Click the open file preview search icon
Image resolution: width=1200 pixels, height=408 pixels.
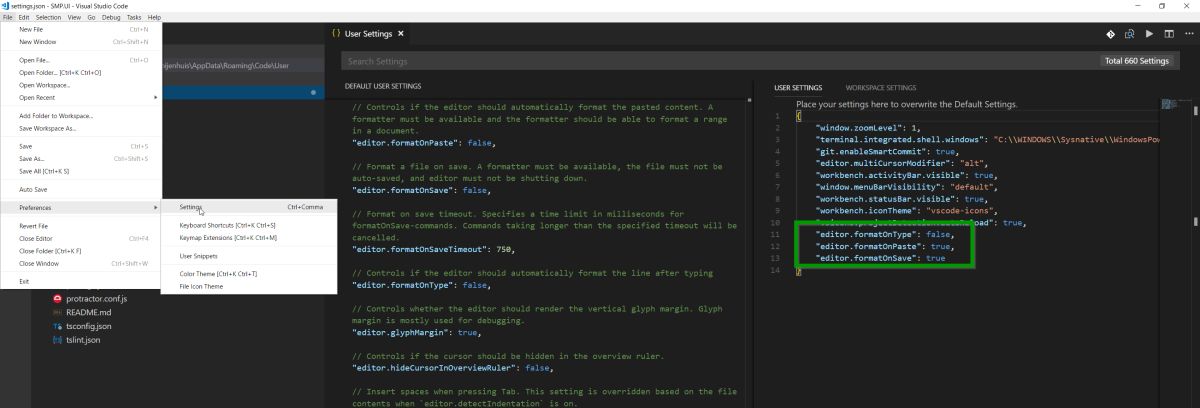(x=1129, y=34)
